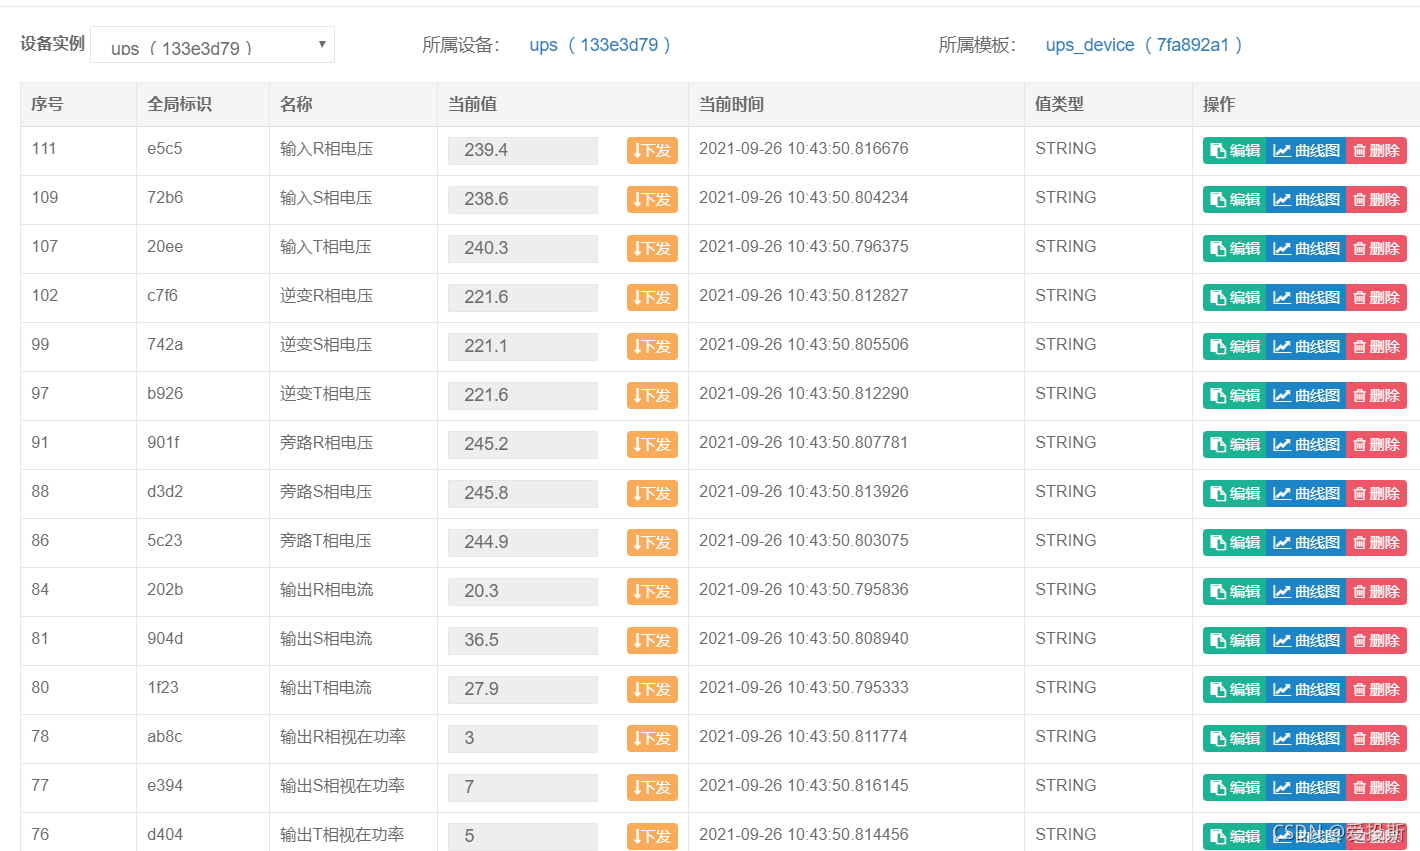
Task: Open the ups (133e3d79) device link
Action: click(x=600, y=45)
